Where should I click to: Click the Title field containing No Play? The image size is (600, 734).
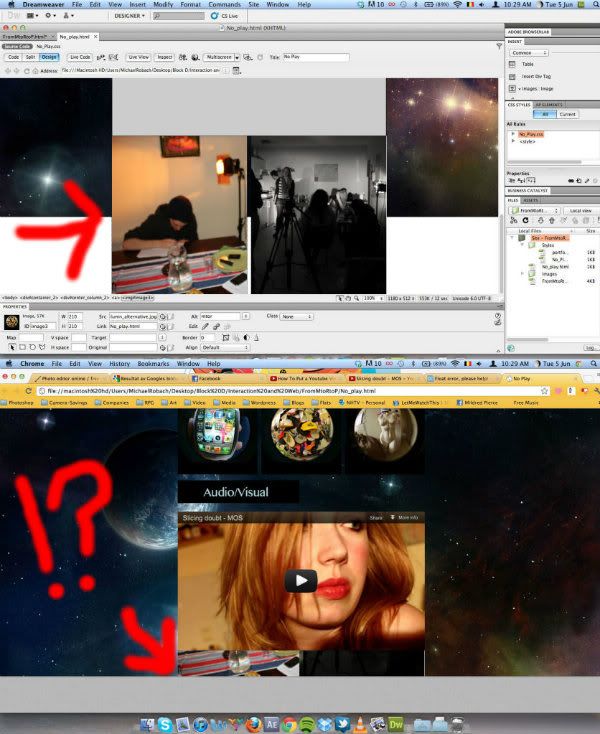315,57
